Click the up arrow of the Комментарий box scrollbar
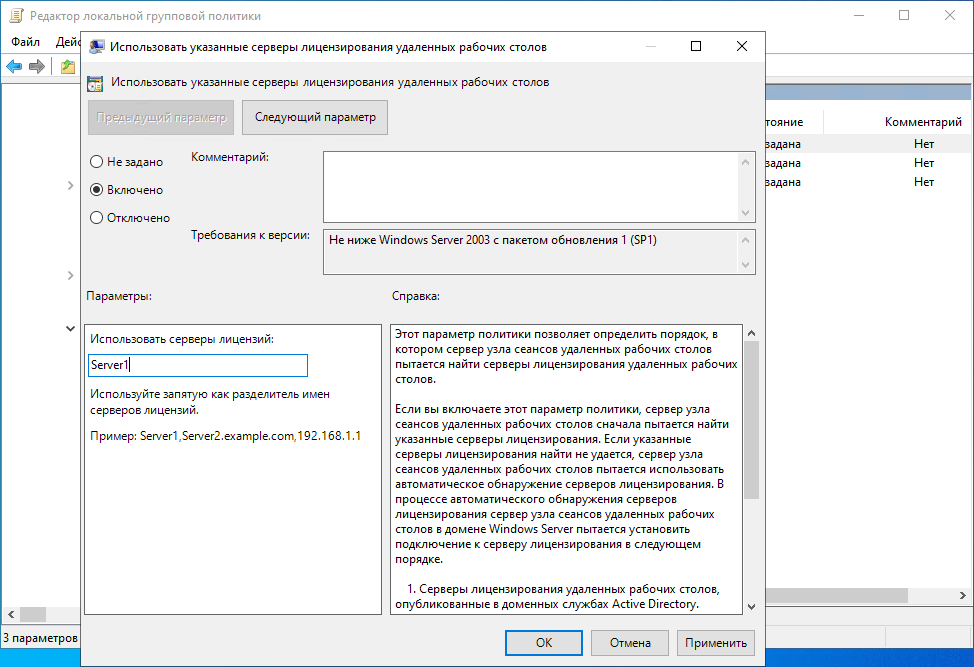974x667 pixels. click(745, 162)
